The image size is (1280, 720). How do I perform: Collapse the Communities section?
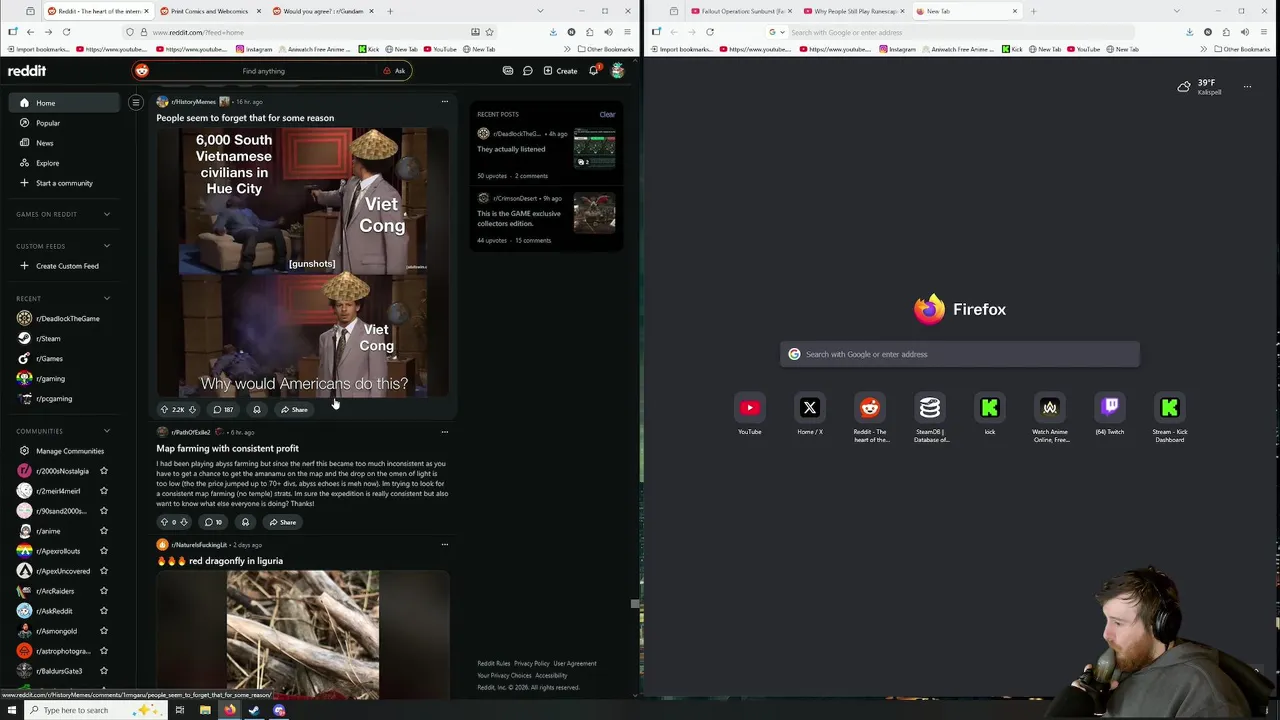point(107,431)
